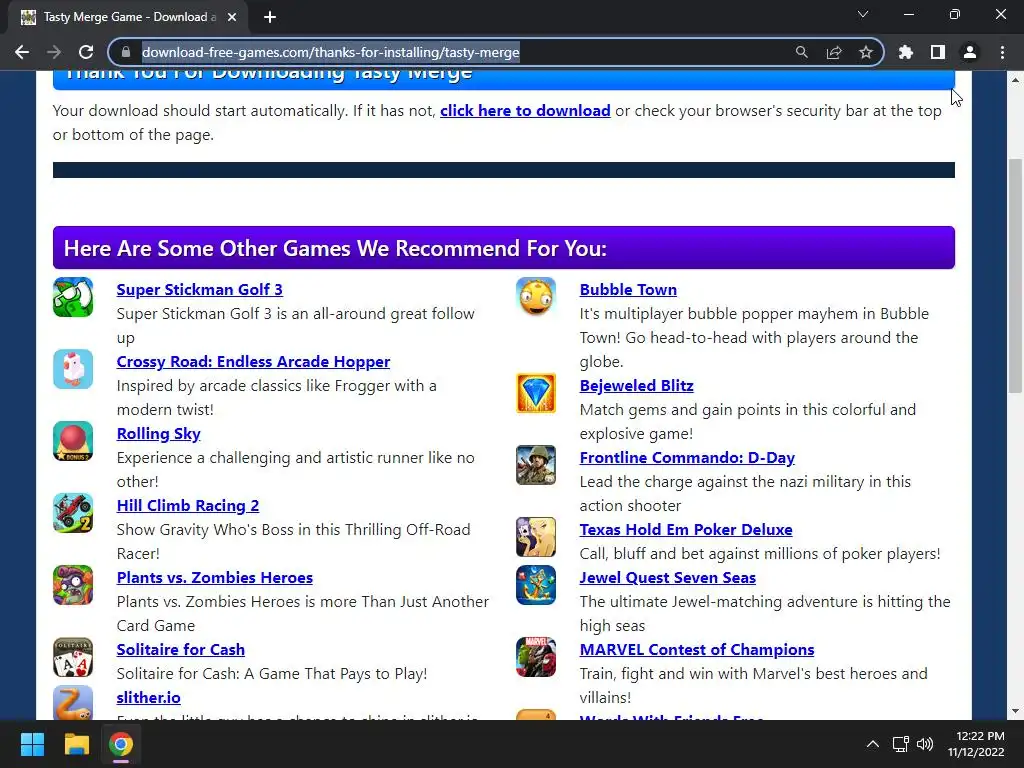Open the Jewel Quest Seven Seas link
The image size is (1024, 768).
[667, 577]
